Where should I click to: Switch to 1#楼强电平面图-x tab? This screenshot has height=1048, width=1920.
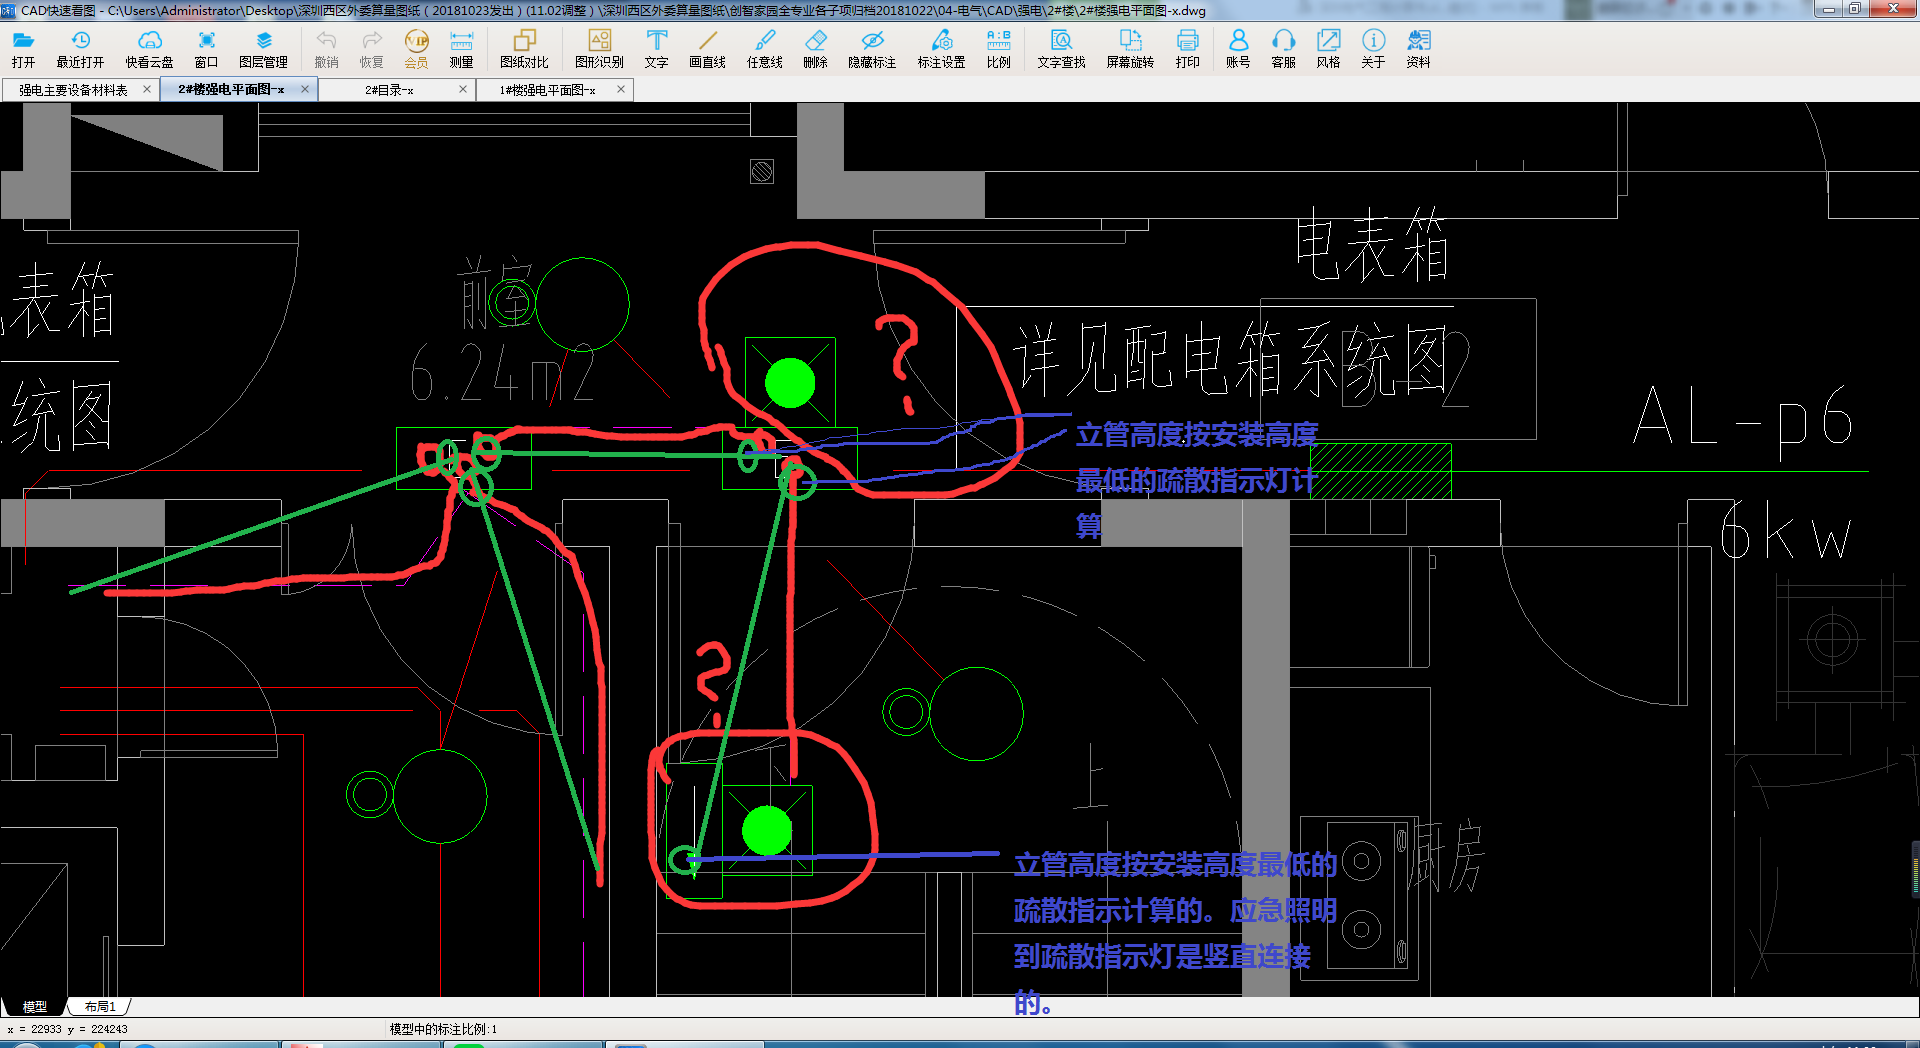tap(547, 90)
